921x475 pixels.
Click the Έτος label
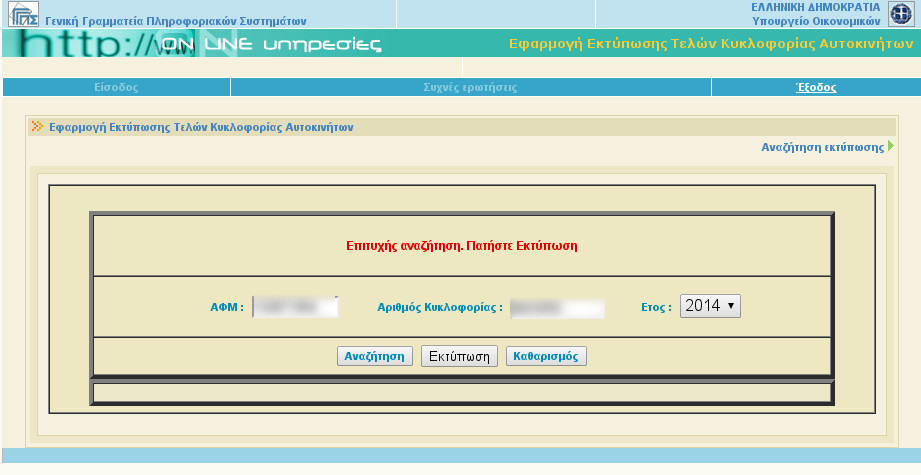pos(657,307)
